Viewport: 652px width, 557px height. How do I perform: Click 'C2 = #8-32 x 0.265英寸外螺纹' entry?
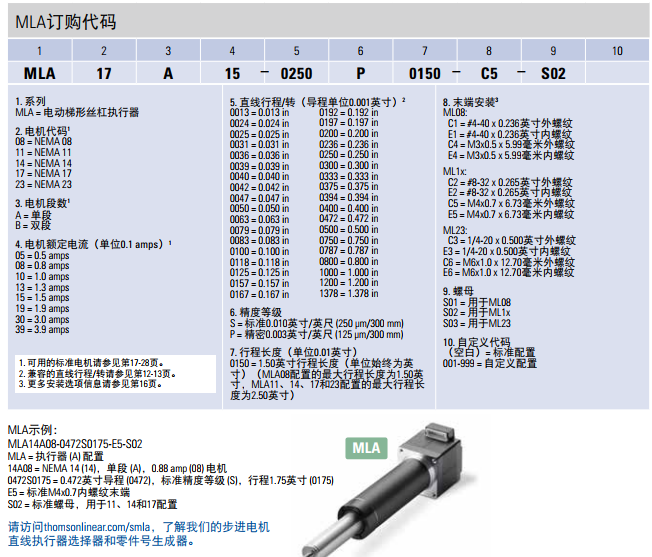point(510,182)
